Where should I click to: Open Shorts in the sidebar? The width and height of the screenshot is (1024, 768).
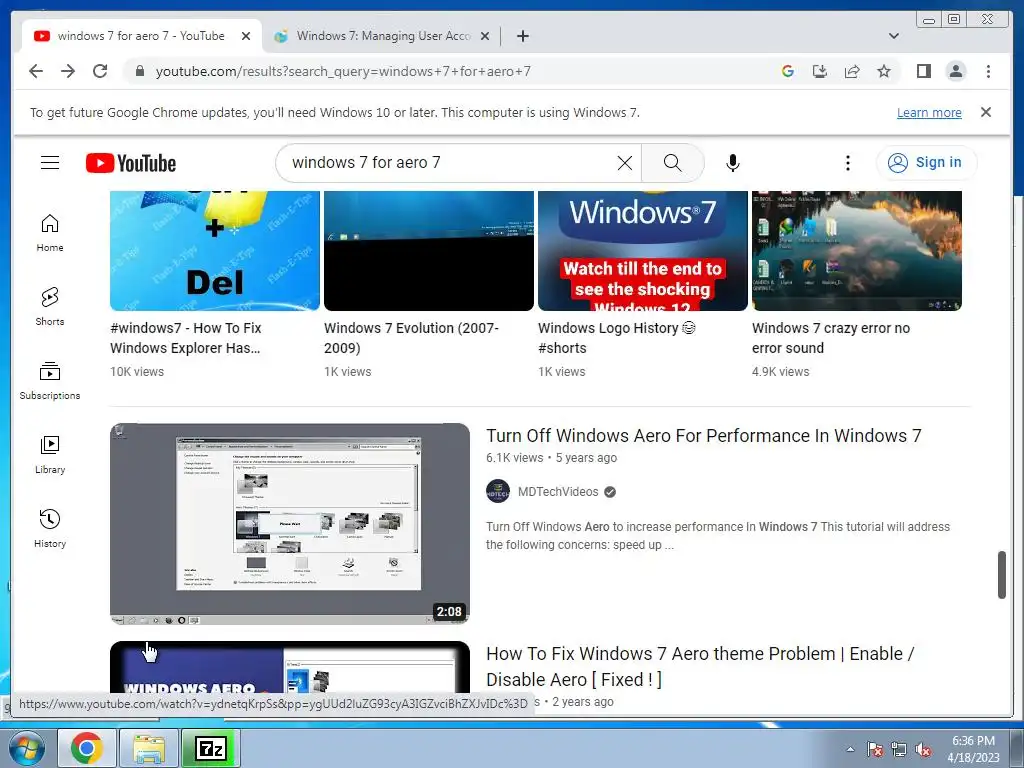[50, 307]
